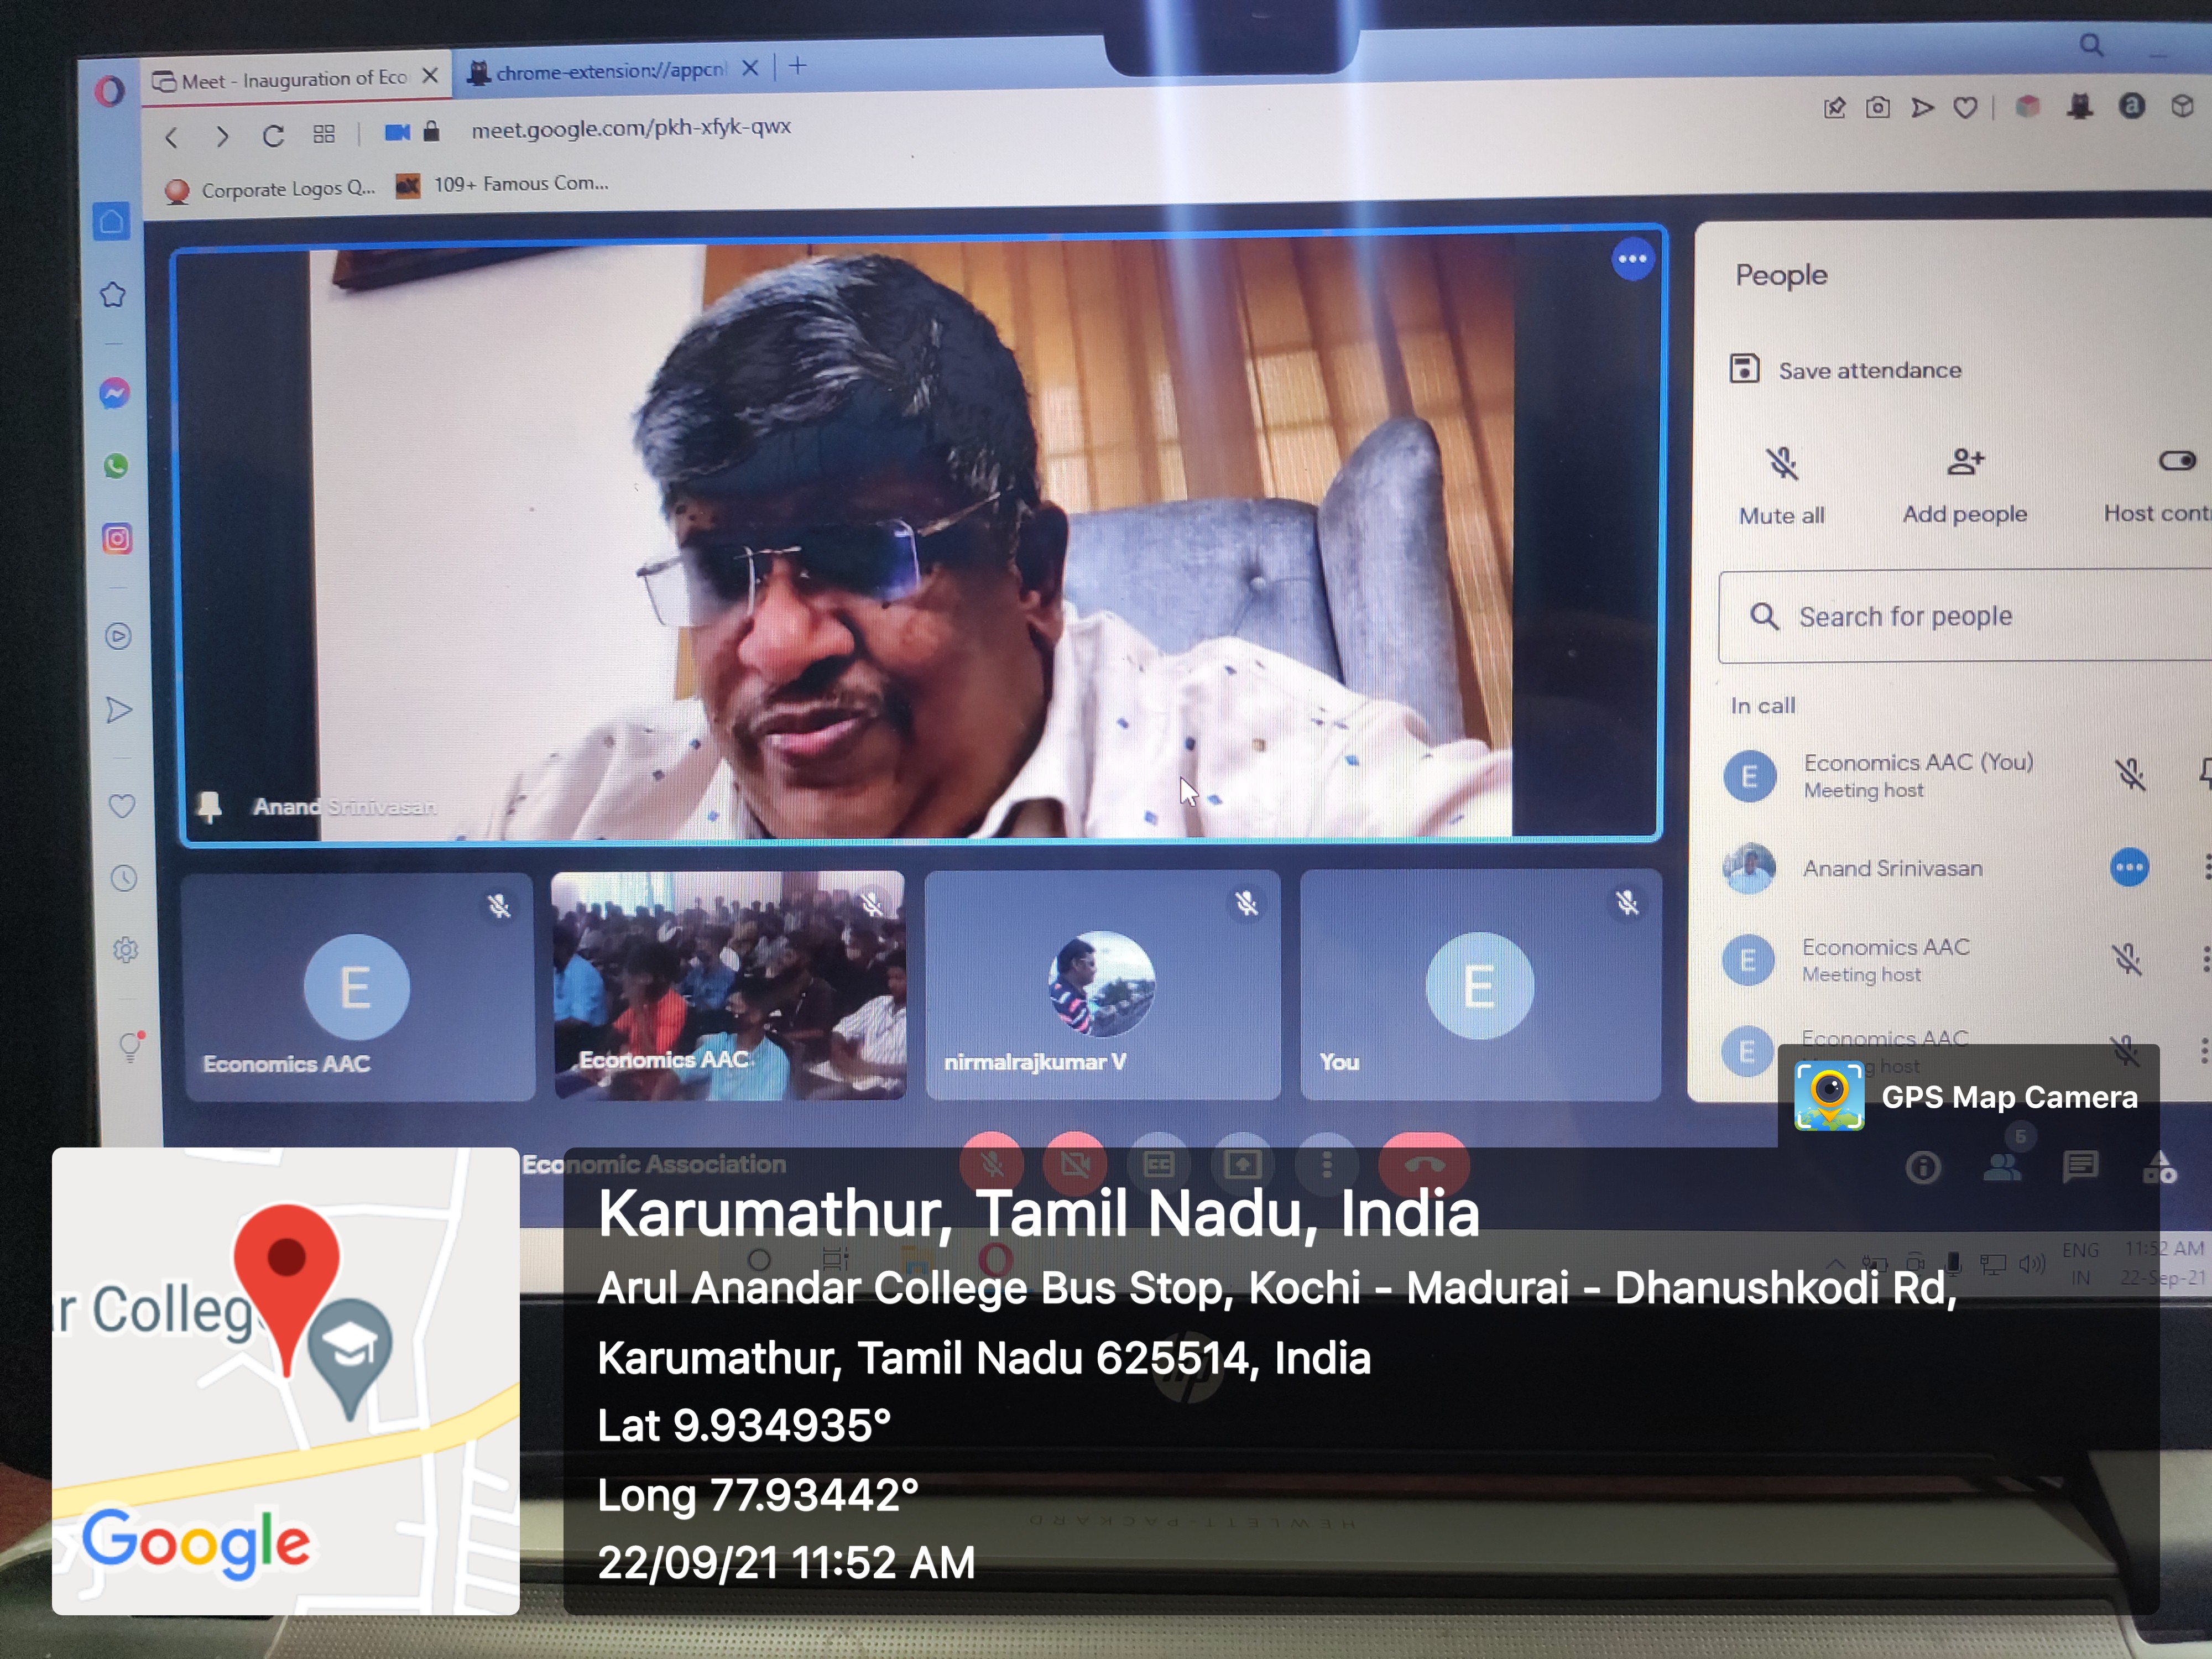Open the Opera menu logo
This screenshot has height=1659, width=2212.
click(110, 91)
